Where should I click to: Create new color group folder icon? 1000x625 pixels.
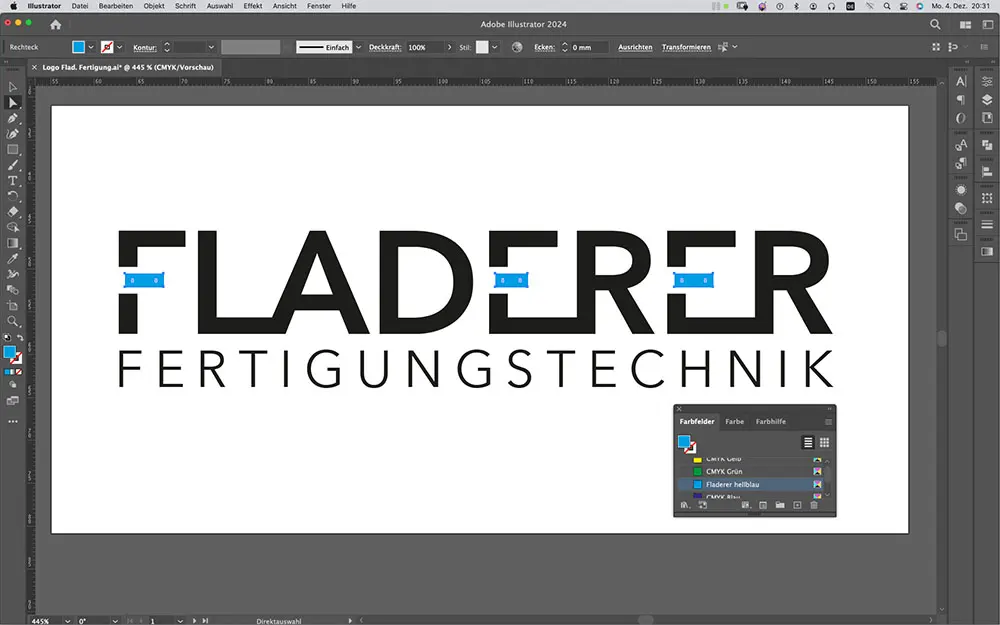coord(780,505)
